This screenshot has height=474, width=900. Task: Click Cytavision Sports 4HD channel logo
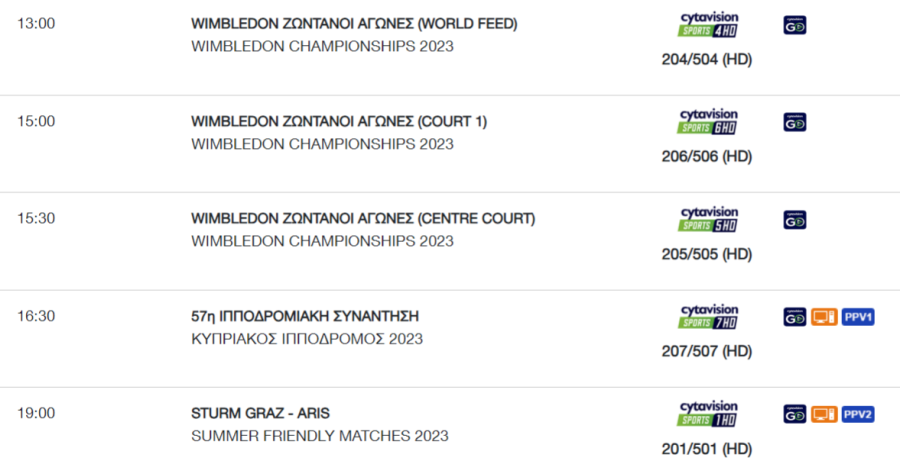708,25
